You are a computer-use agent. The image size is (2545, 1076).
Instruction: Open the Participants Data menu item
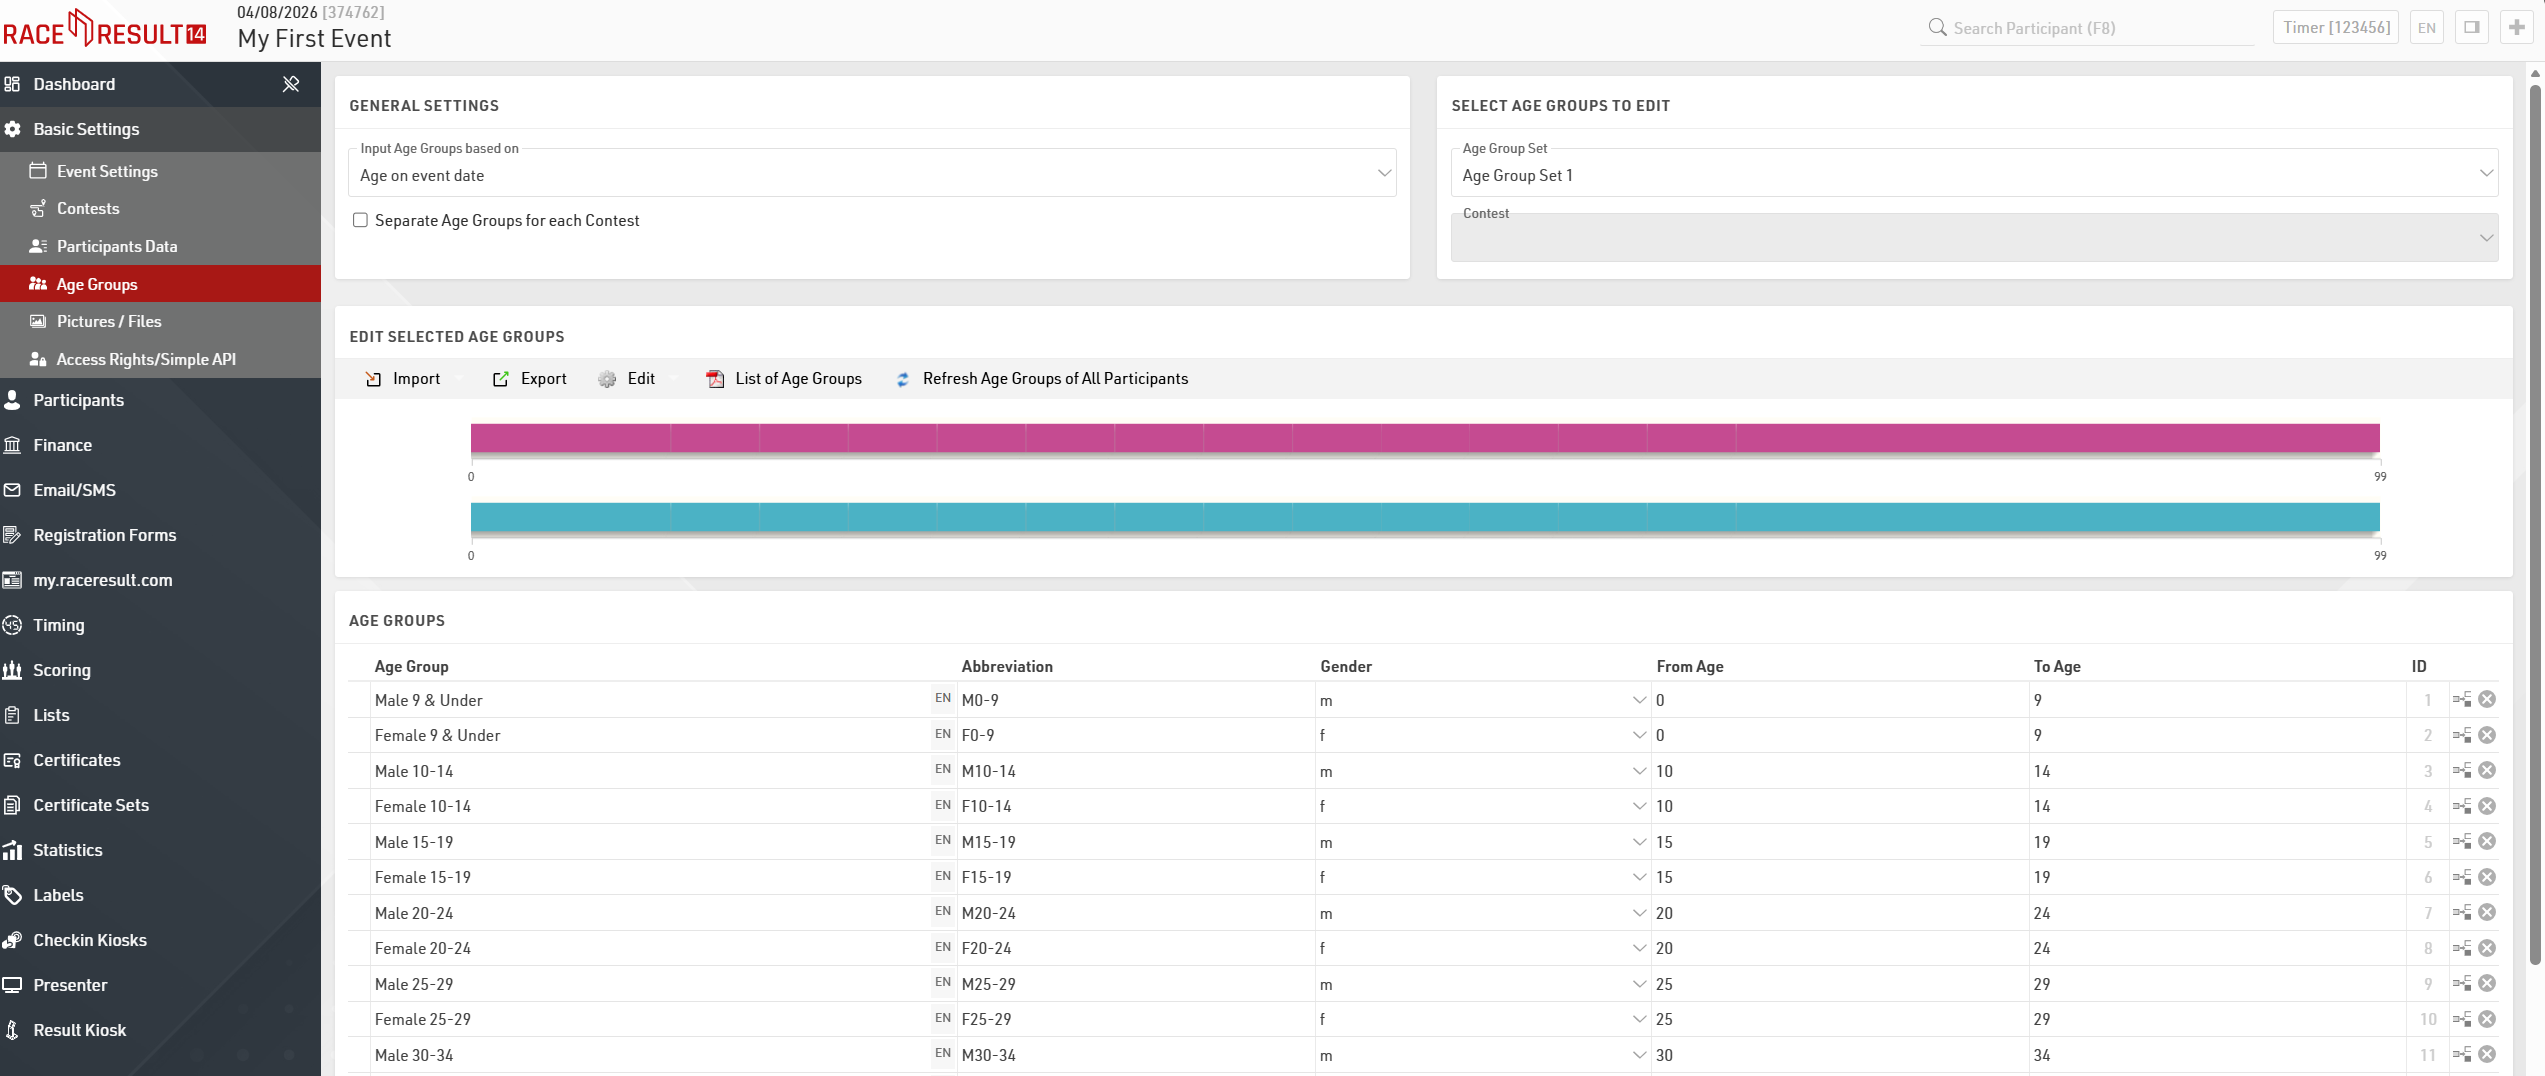[x=116, y=246]
